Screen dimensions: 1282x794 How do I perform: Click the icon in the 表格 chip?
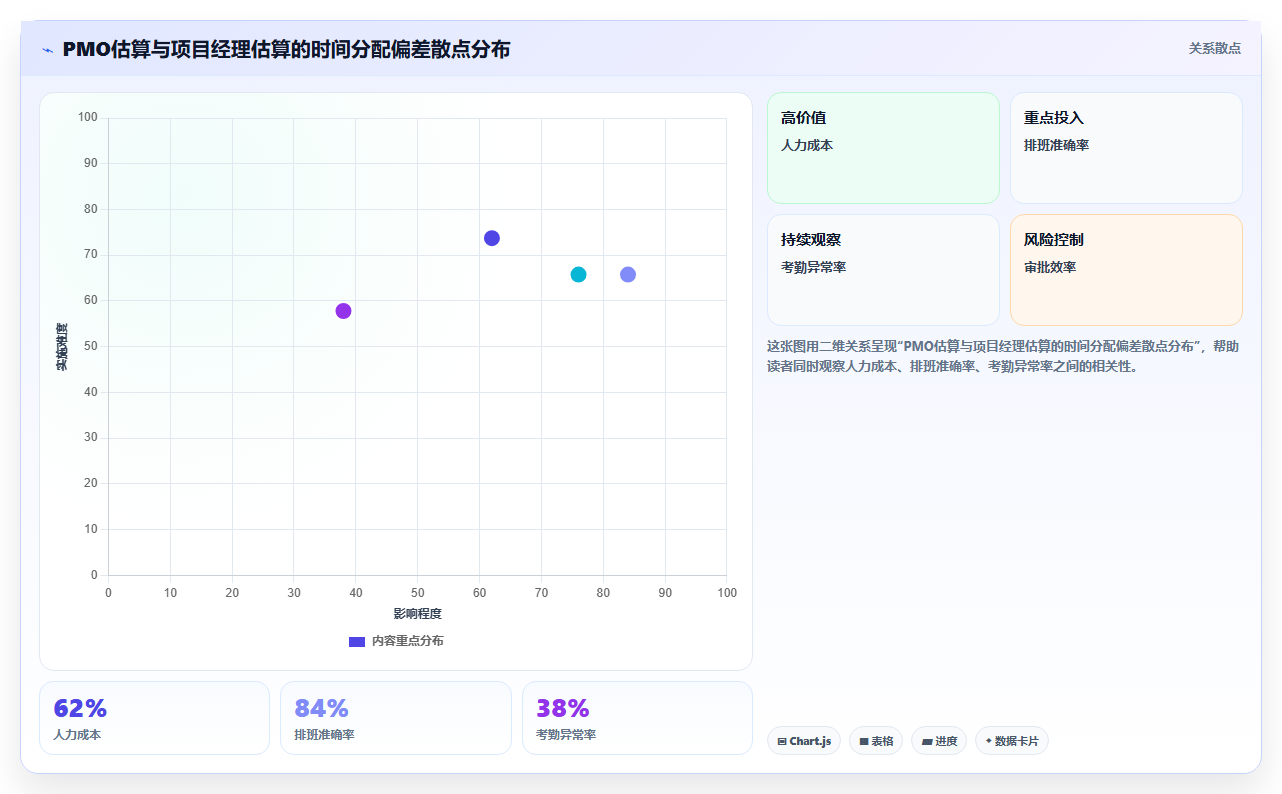point(864,742)
